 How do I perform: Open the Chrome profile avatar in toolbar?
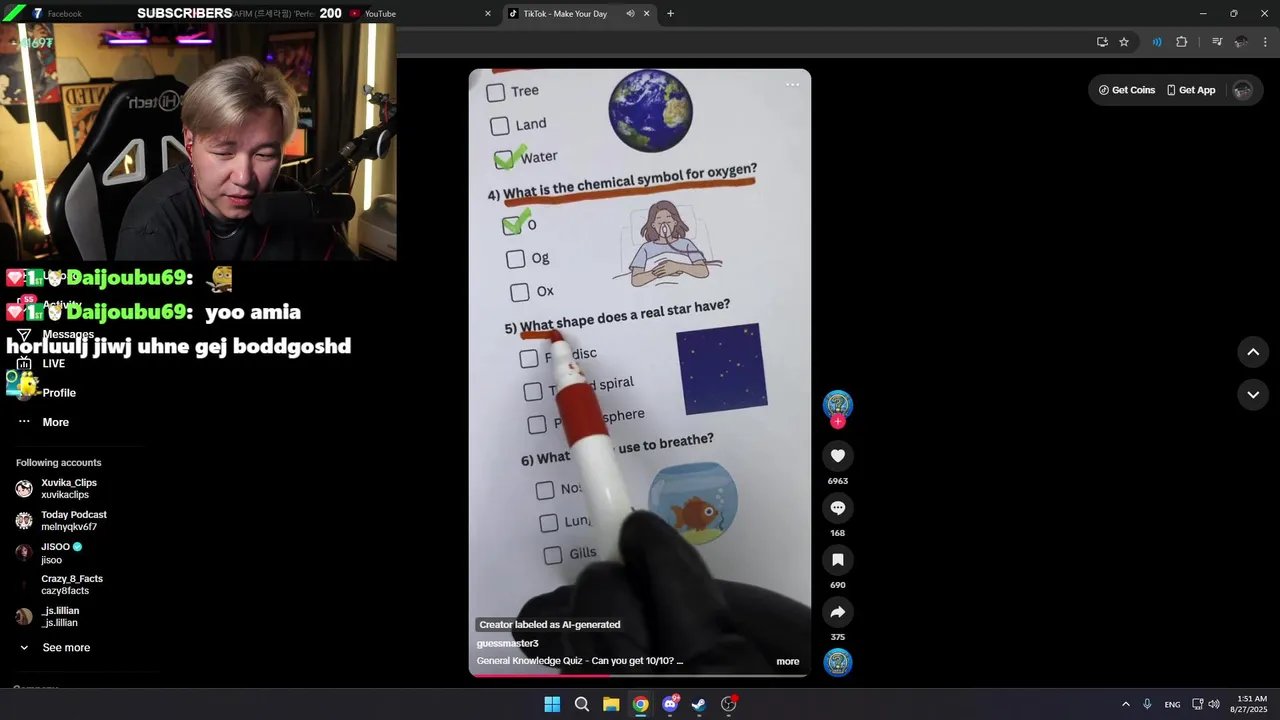click(x=1241, y=42)
